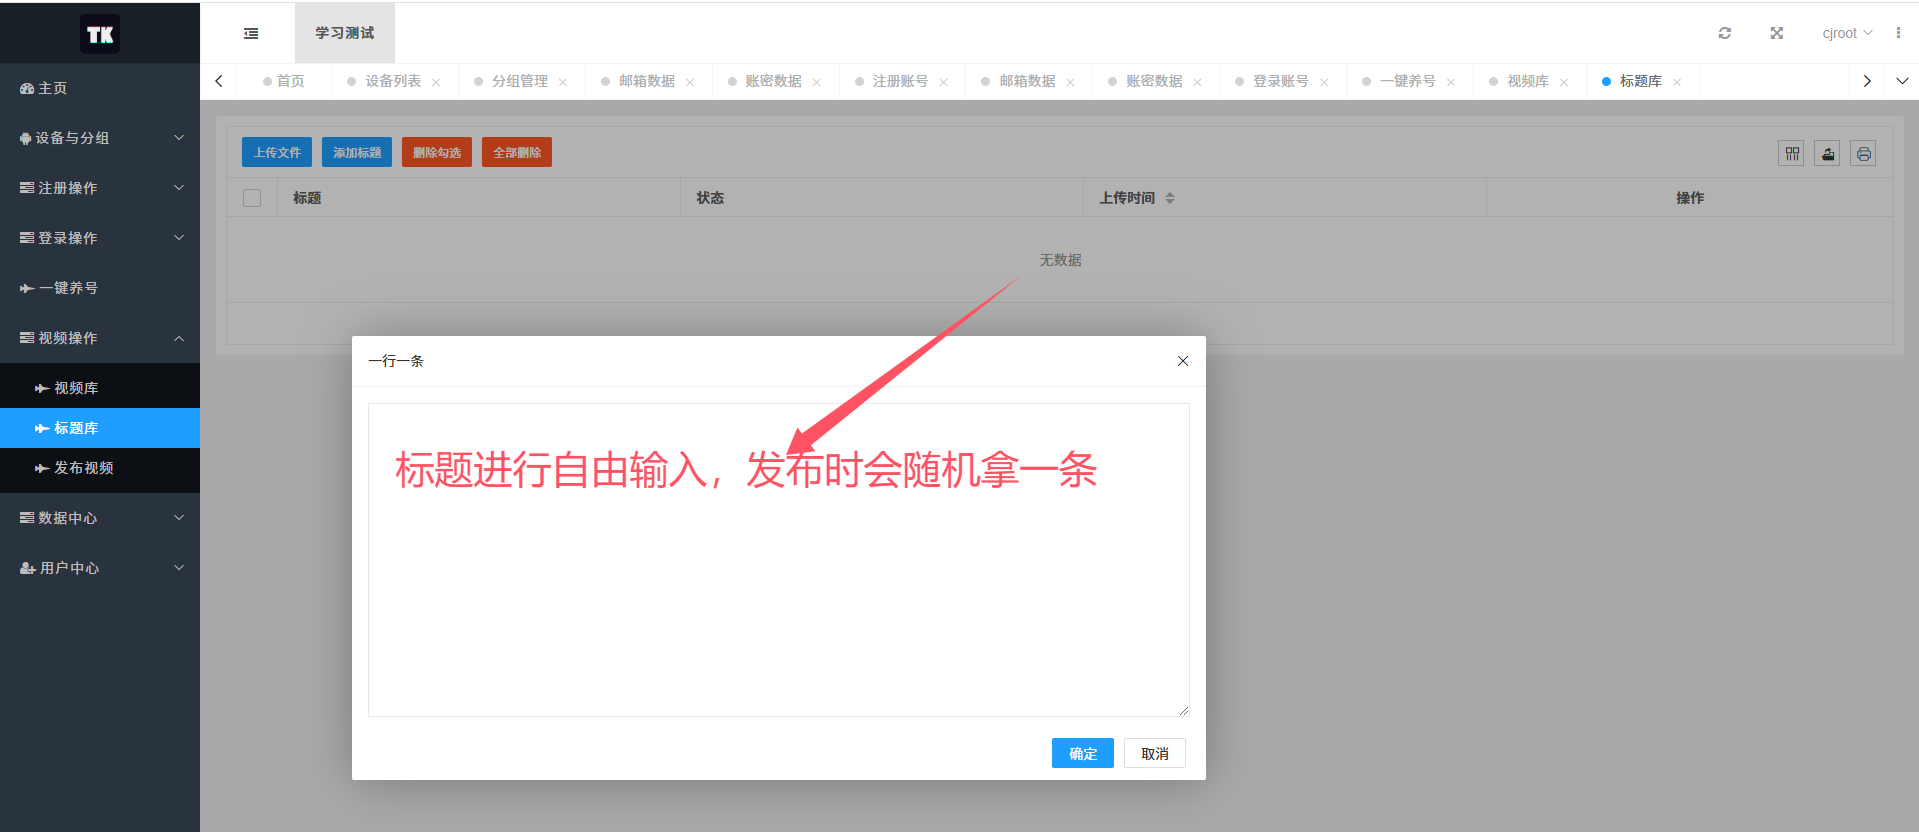Click 删除勾选 button
This screenshot has height=832, width=1919.
coord(437,152)
